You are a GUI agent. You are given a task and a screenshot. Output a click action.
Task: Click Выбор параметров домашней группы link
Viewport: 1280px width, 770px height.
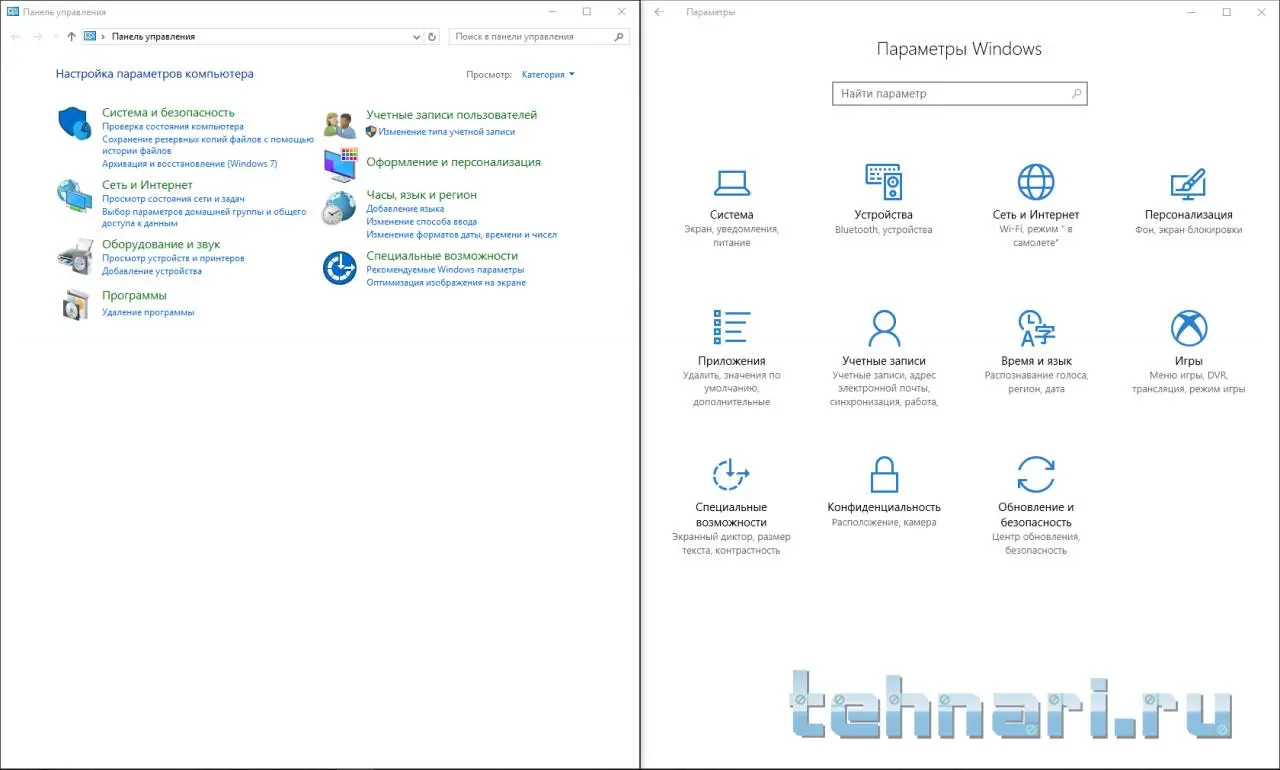[204, 218]
